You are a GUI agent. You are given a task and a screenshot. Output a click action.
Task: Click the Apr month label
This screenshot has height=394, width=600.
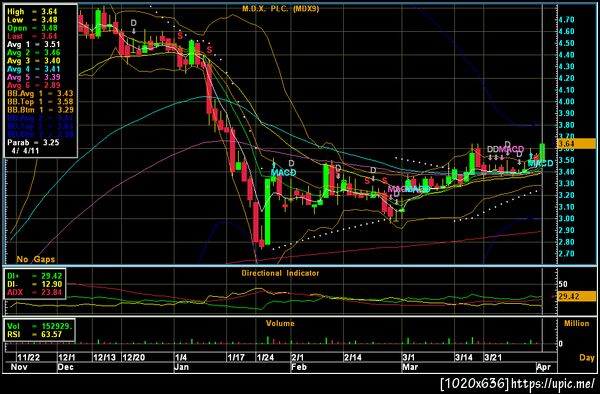tap(543, 367)
